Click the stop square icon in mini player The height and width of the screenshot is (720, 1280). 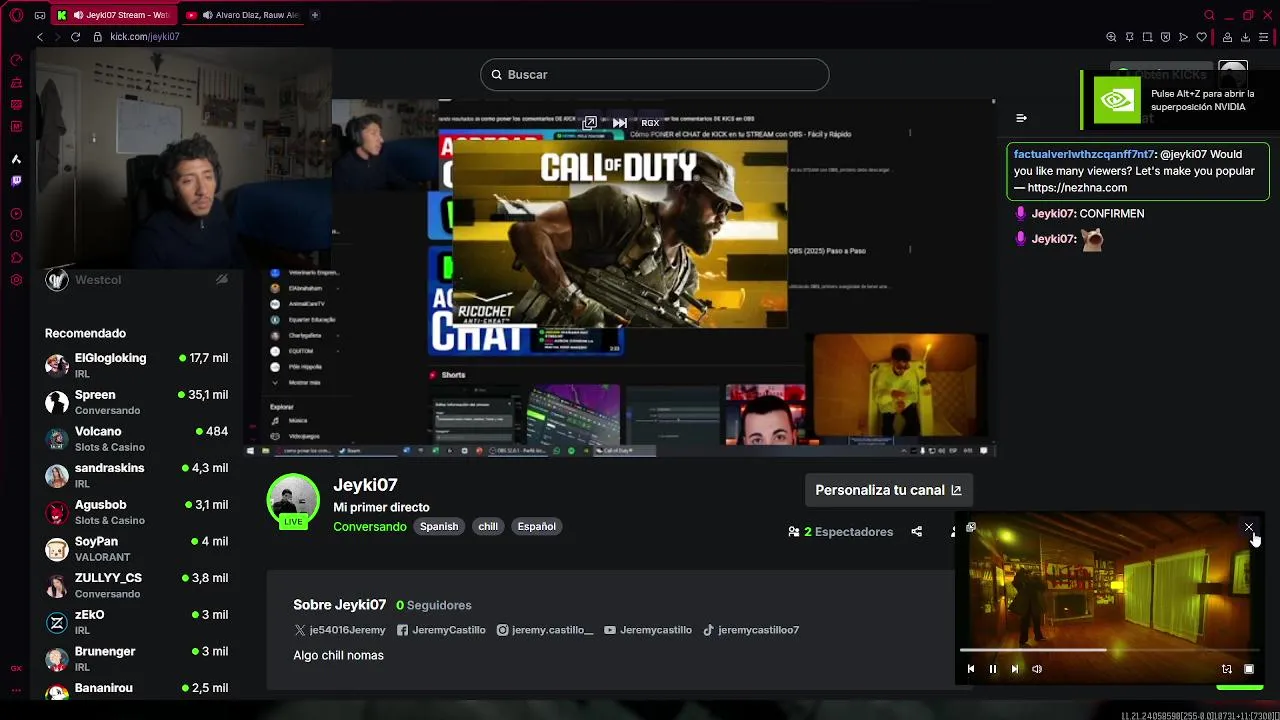pos(1248,669)
